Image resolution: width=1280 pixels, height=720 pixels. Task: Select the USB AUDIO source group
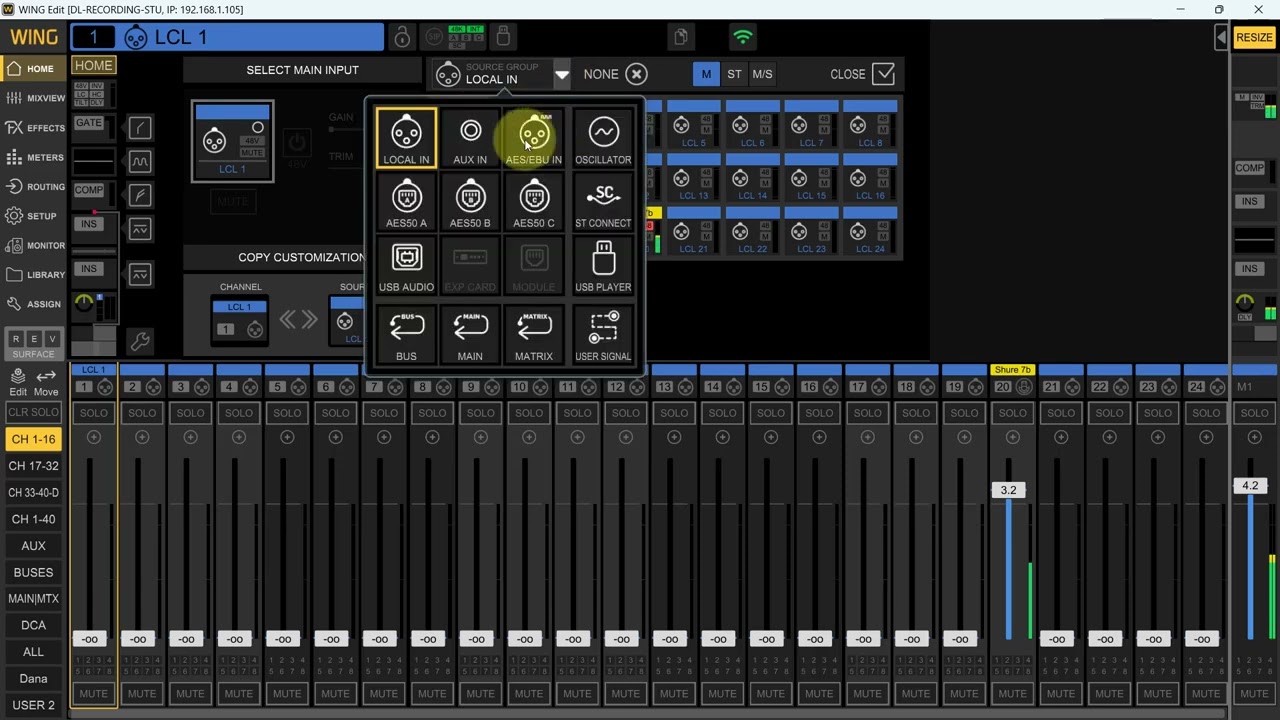406,267
